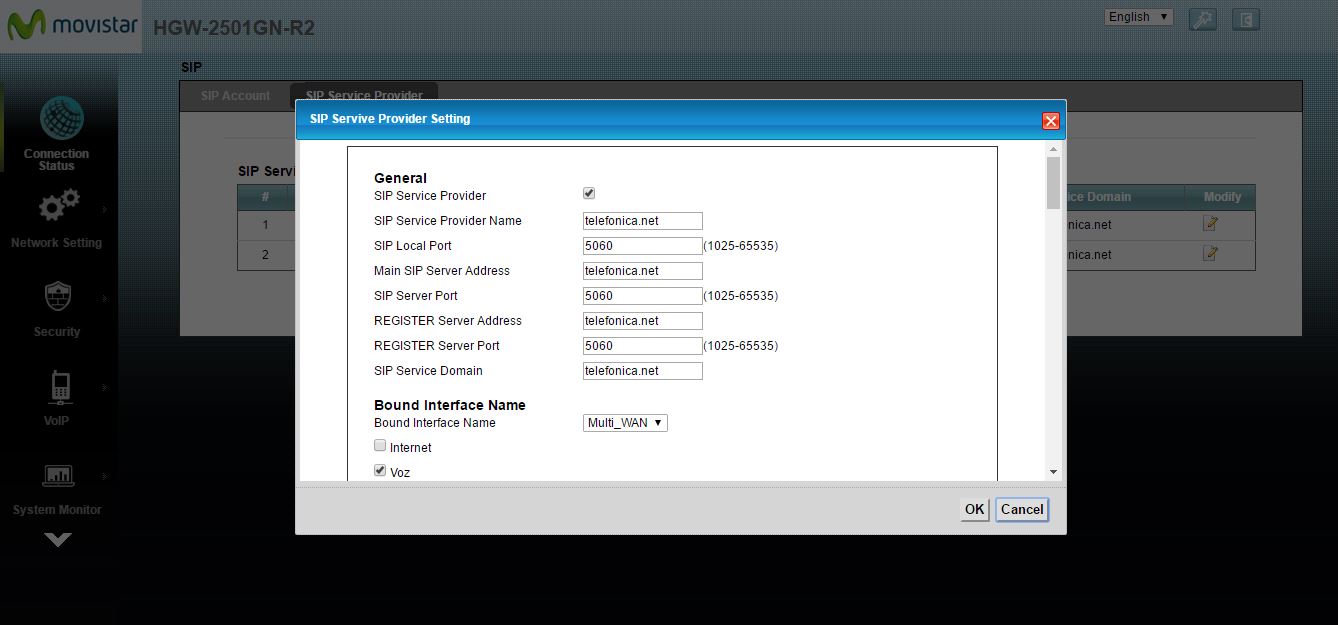This screenshot has width=1338, height=625.
Task: Click the wrench quick-settings icon in header
Action: point(1202,19)
